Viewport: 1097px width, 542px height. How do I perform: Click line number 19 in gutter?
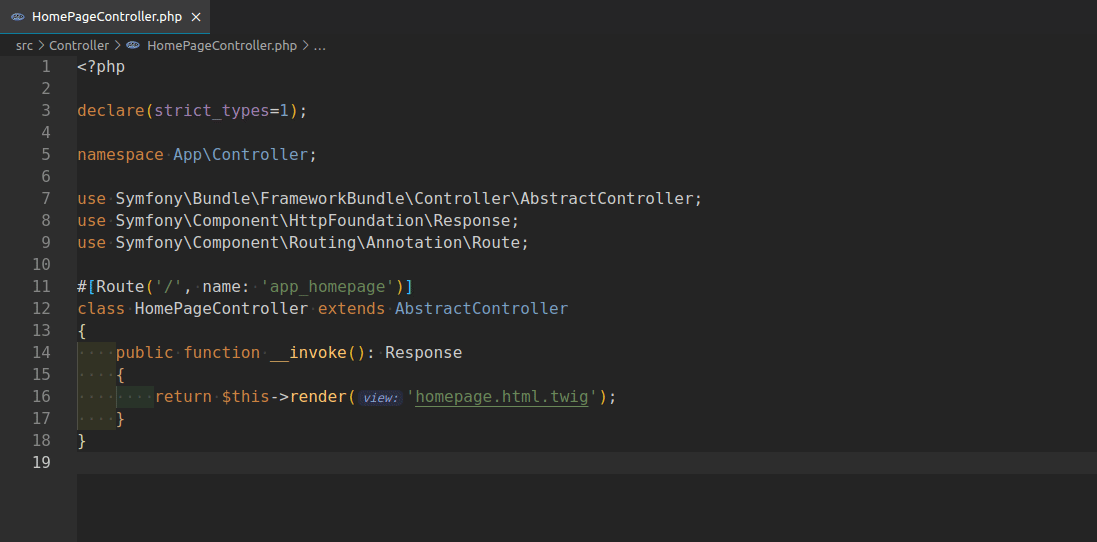coord(41,462)
